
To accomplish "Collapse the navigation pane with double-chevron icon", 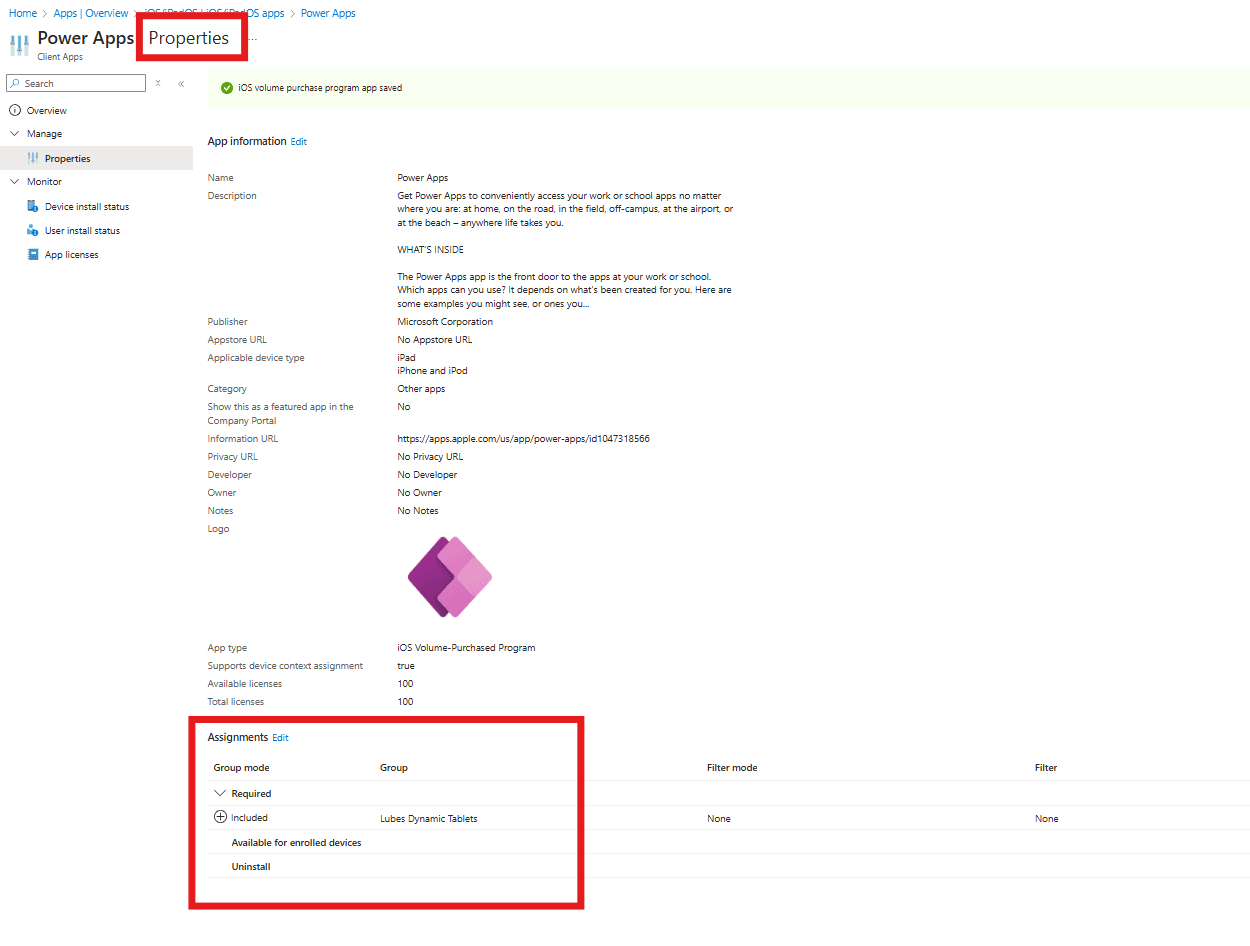I will click(181, 84).
